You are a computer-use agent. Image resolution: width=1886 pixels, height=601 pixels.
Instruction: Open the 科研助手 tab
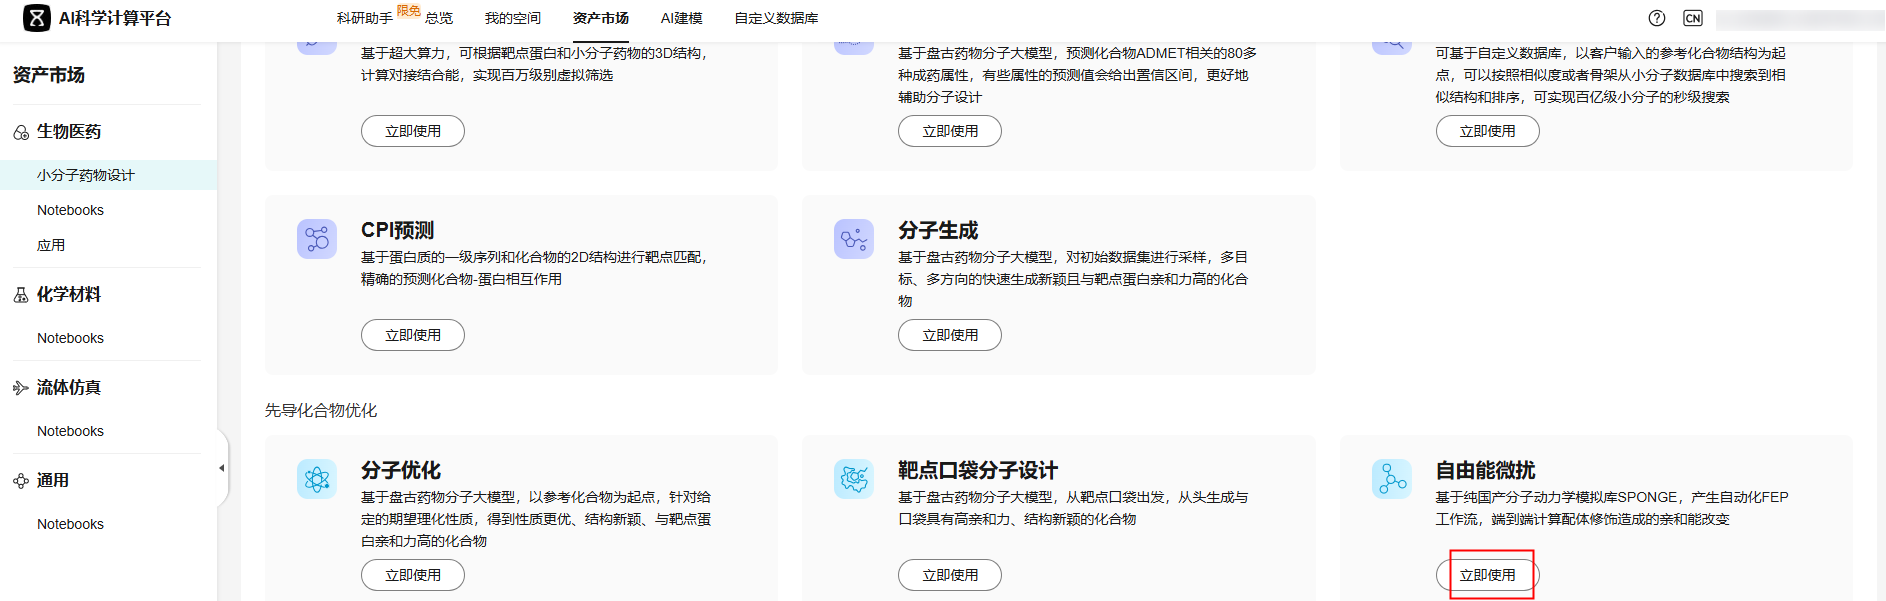[364, 18]
